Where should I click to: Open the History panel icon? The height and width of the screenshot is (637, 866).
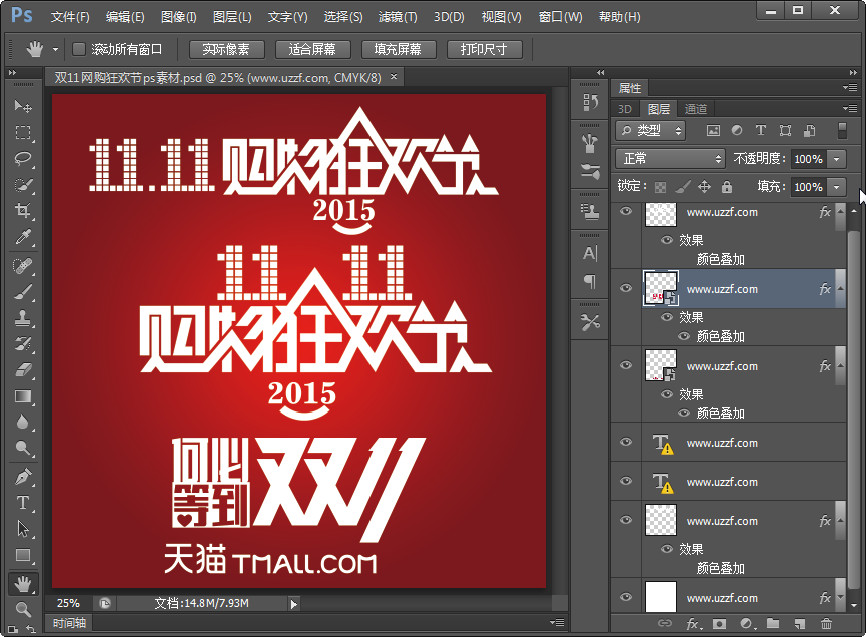click(x=590, y=102)
